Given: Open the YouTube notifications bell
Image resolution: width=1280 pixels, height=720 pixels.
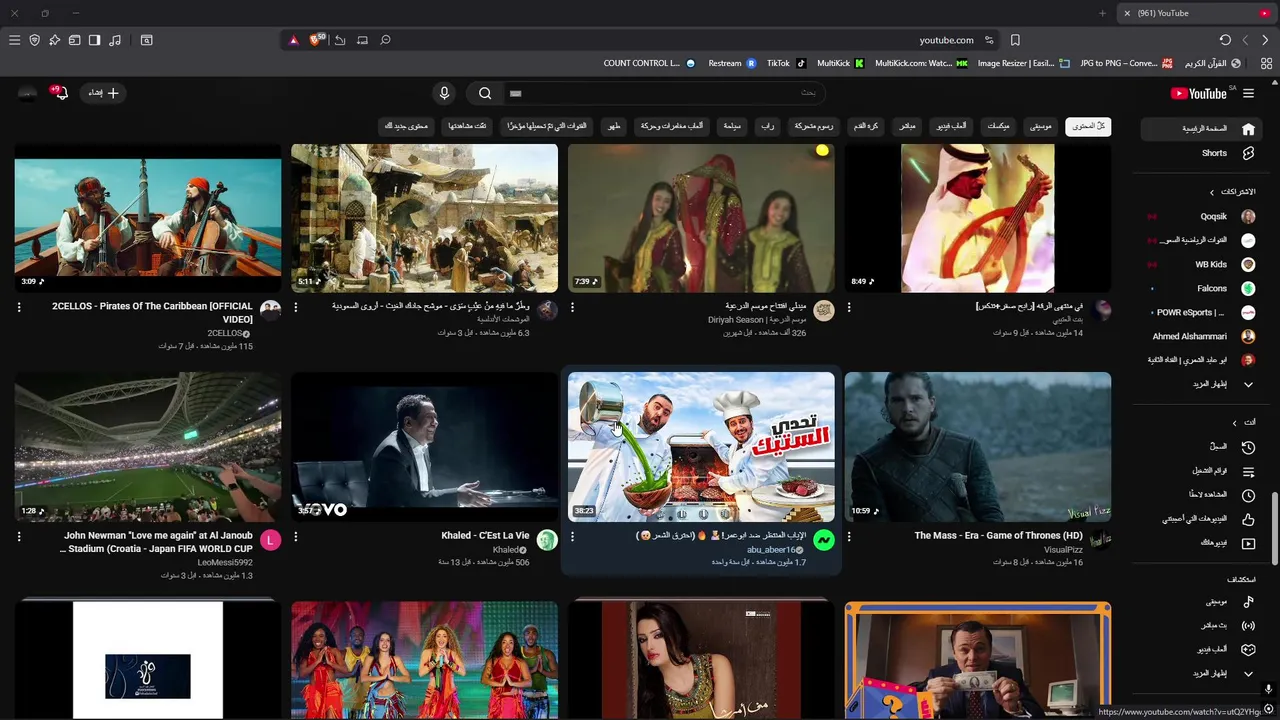Looking at the screenshot, I should click(61, 93).
